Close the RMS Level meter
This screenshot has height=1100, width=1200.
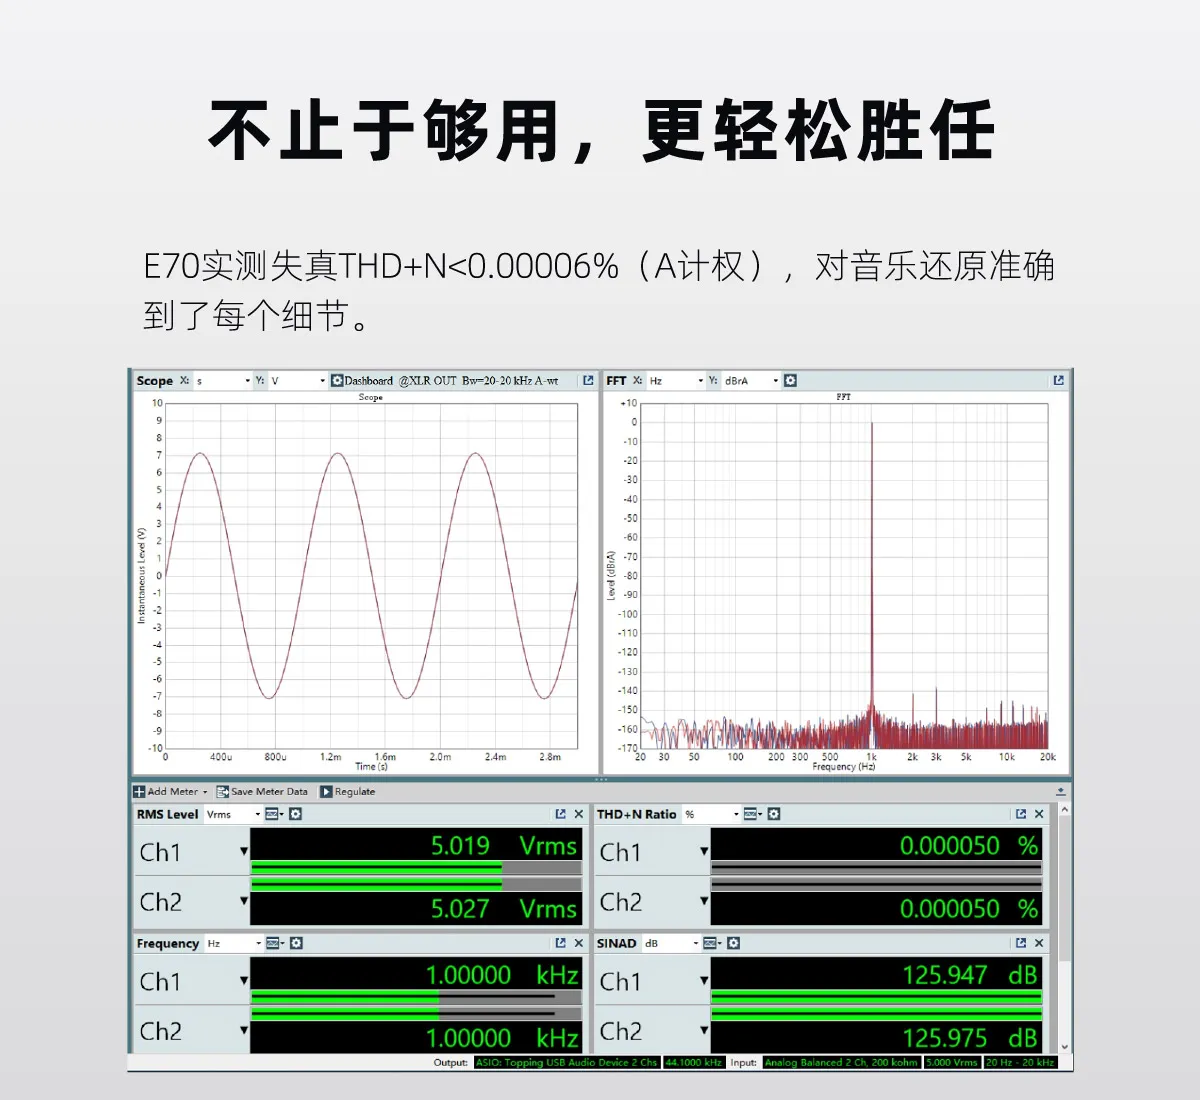pyautogui.click(x=578, y=814)
